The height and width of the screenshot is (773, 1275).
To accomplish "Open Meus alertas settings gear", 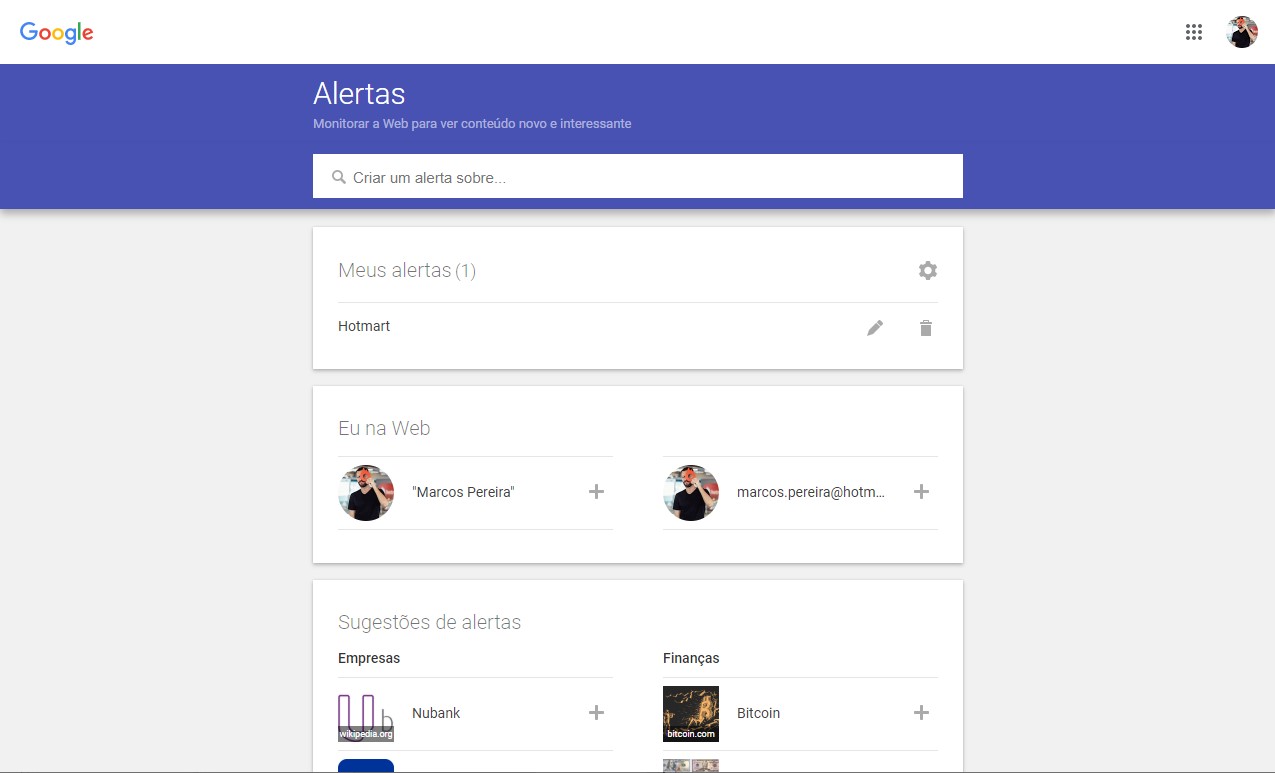I will click(928, 270).
